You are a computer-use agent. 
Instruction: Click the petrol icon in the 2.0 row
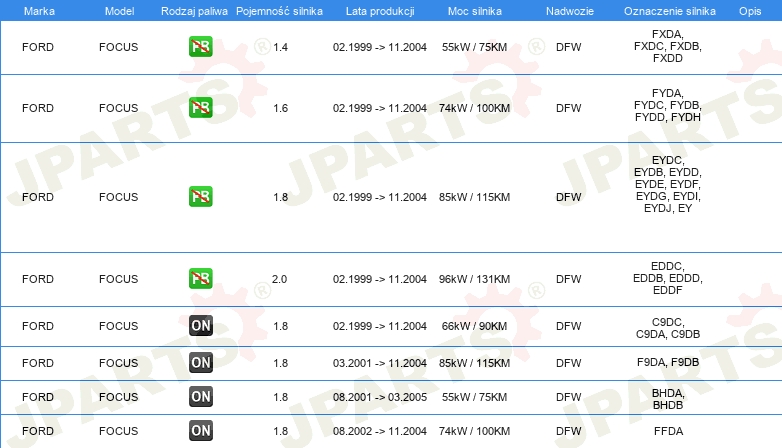tap(200, 278)
